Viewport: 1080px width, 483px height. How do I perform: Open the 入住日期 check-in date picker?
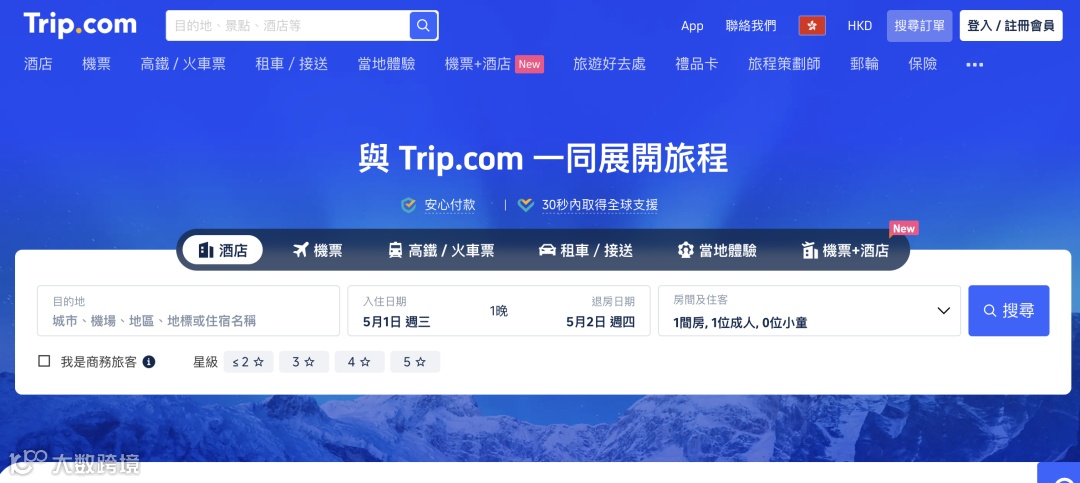click(x=397, y=311)
